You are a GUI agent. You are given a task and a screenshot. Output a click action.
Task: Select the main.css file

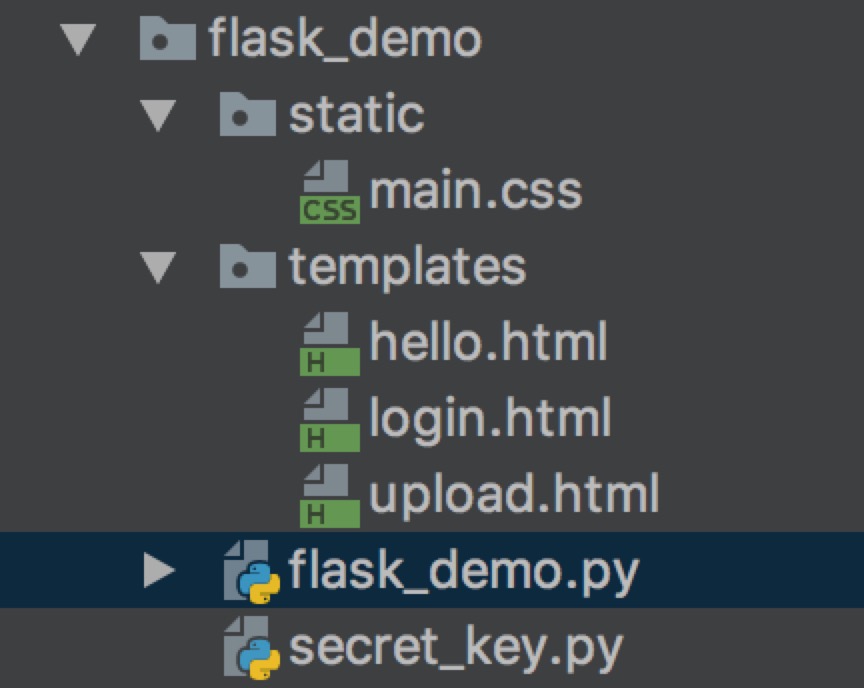(x=475, y=190)
